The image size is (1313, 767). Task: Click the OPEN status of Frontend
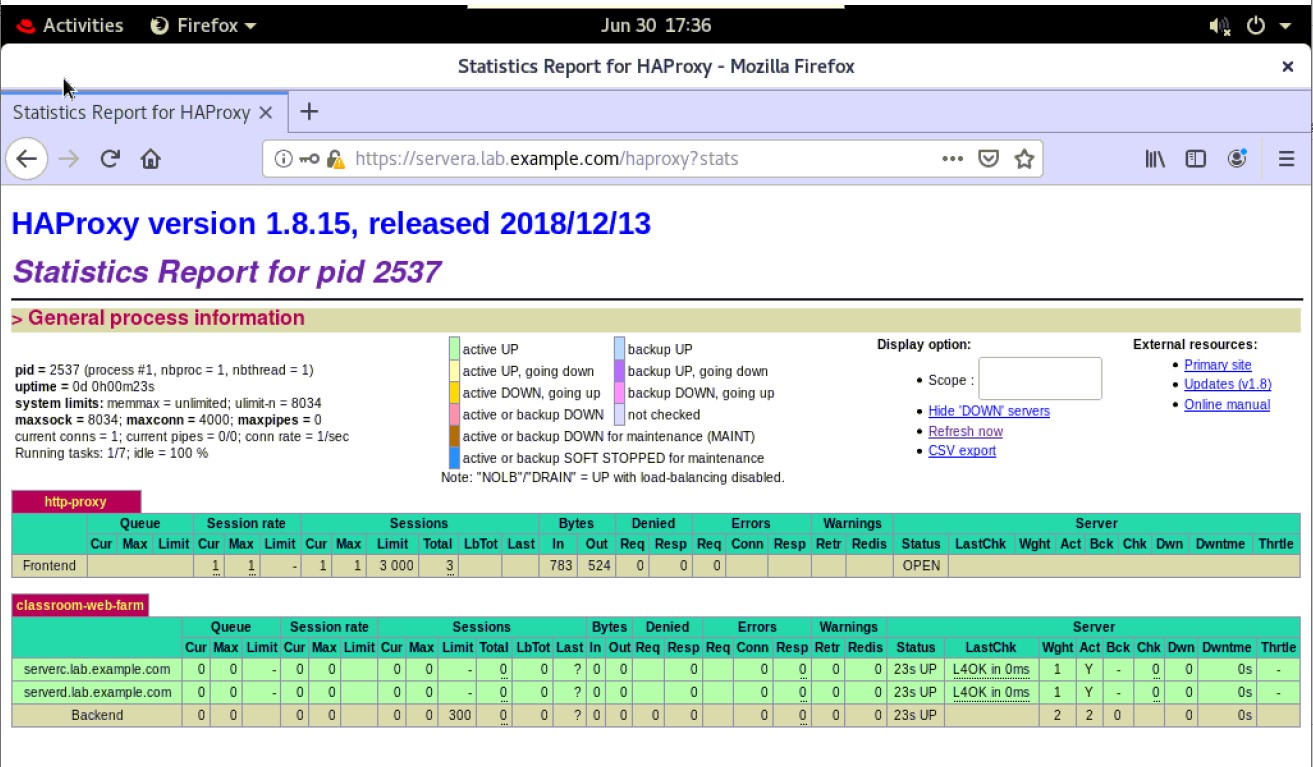tap(921, 566)
